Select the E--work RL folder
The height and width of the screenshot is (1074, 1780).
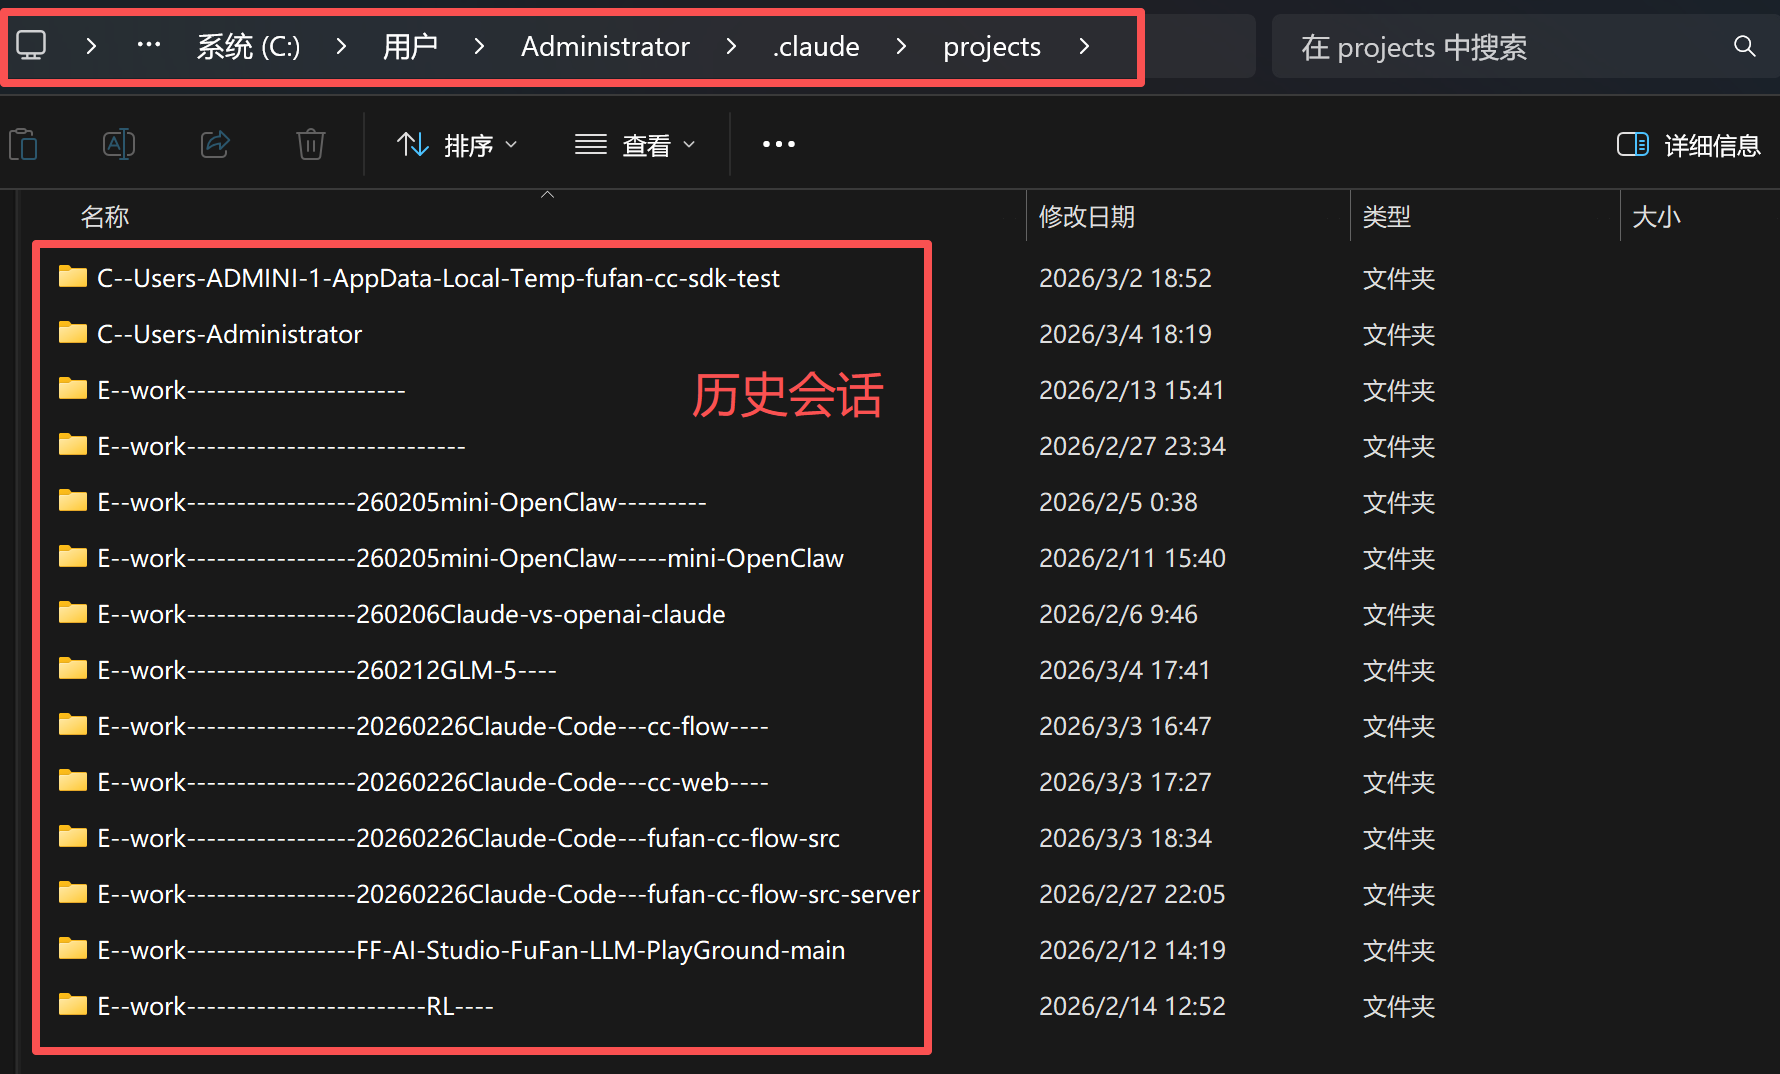click(x=295, y=1006)
